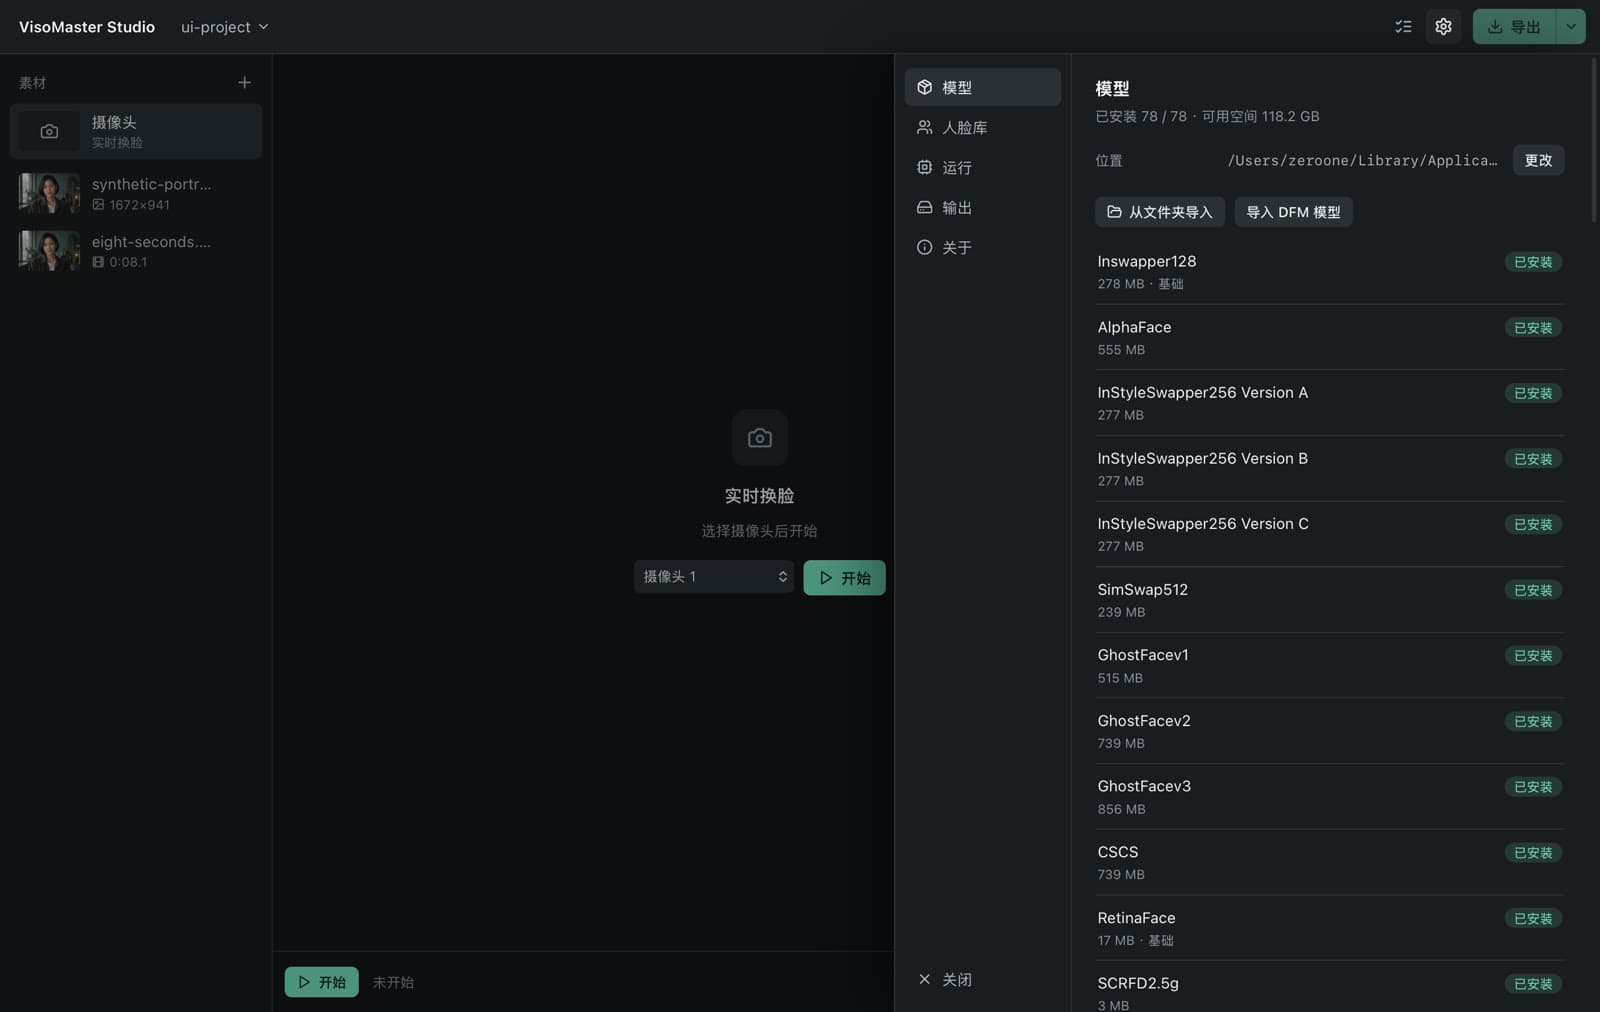Viewport: 1600px width, 1012px height.
Task: Click the GhostFacev1 model name
Action: click(x=1143, y=655)
